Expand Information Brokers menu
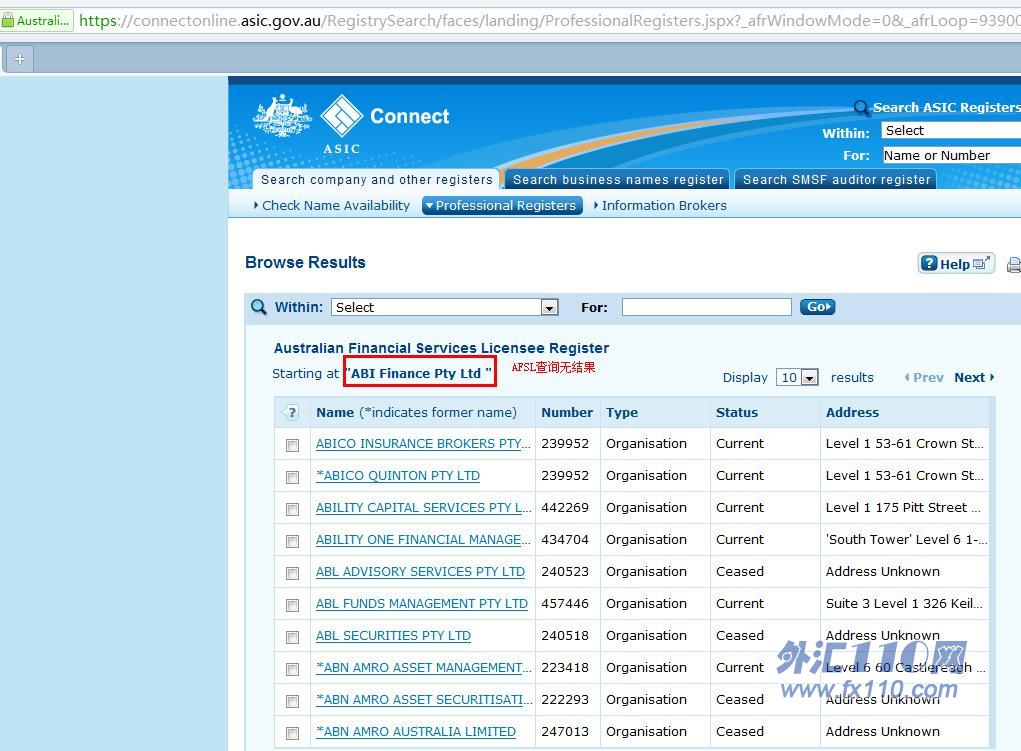Screen dimensions: 1021x751 [660, 205]
